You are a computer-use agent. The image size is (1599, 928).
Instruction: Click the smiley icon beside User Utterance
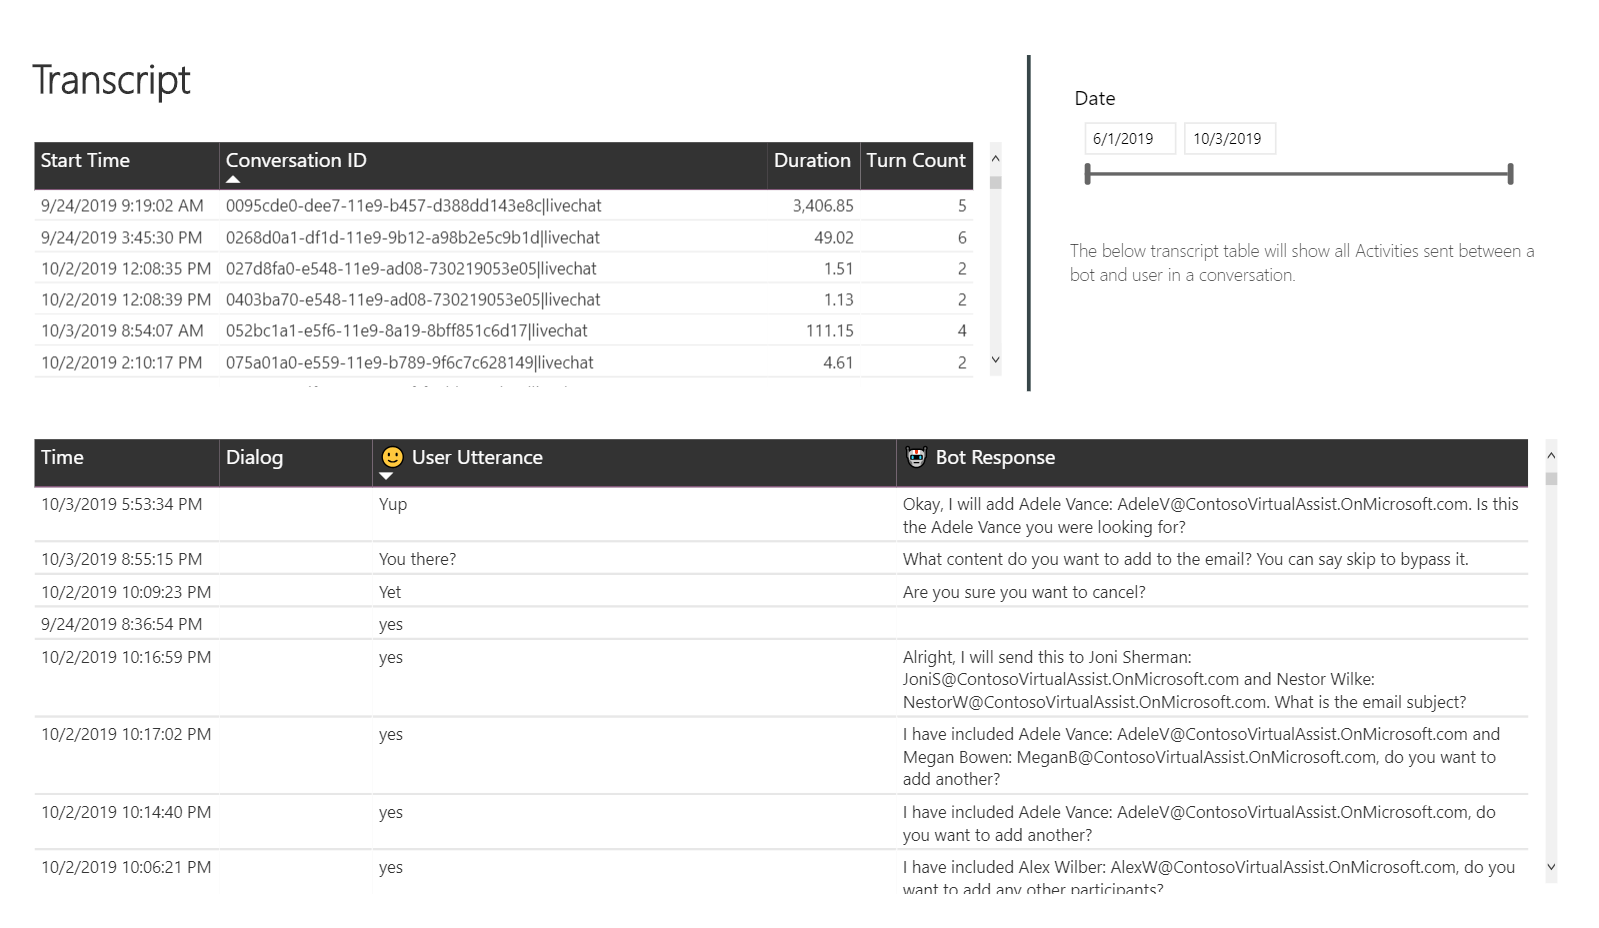[x=392, y=457]
